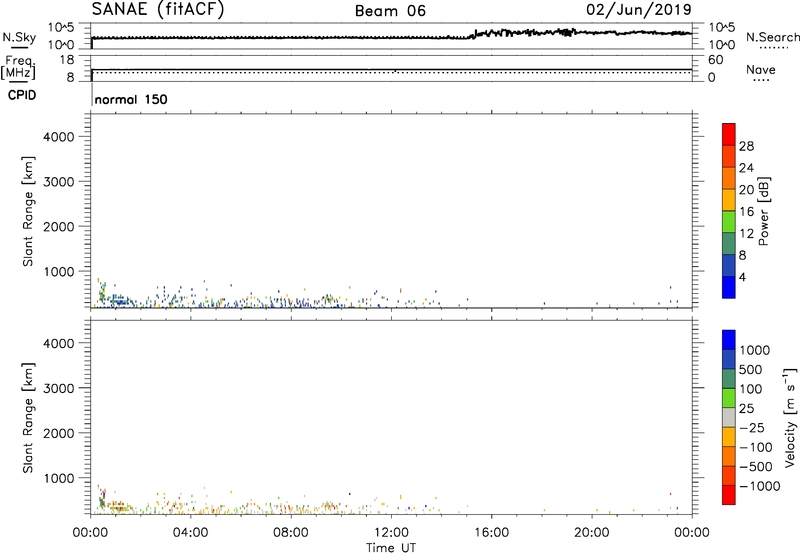Click the Time UT axis title

tap(391, 548)
